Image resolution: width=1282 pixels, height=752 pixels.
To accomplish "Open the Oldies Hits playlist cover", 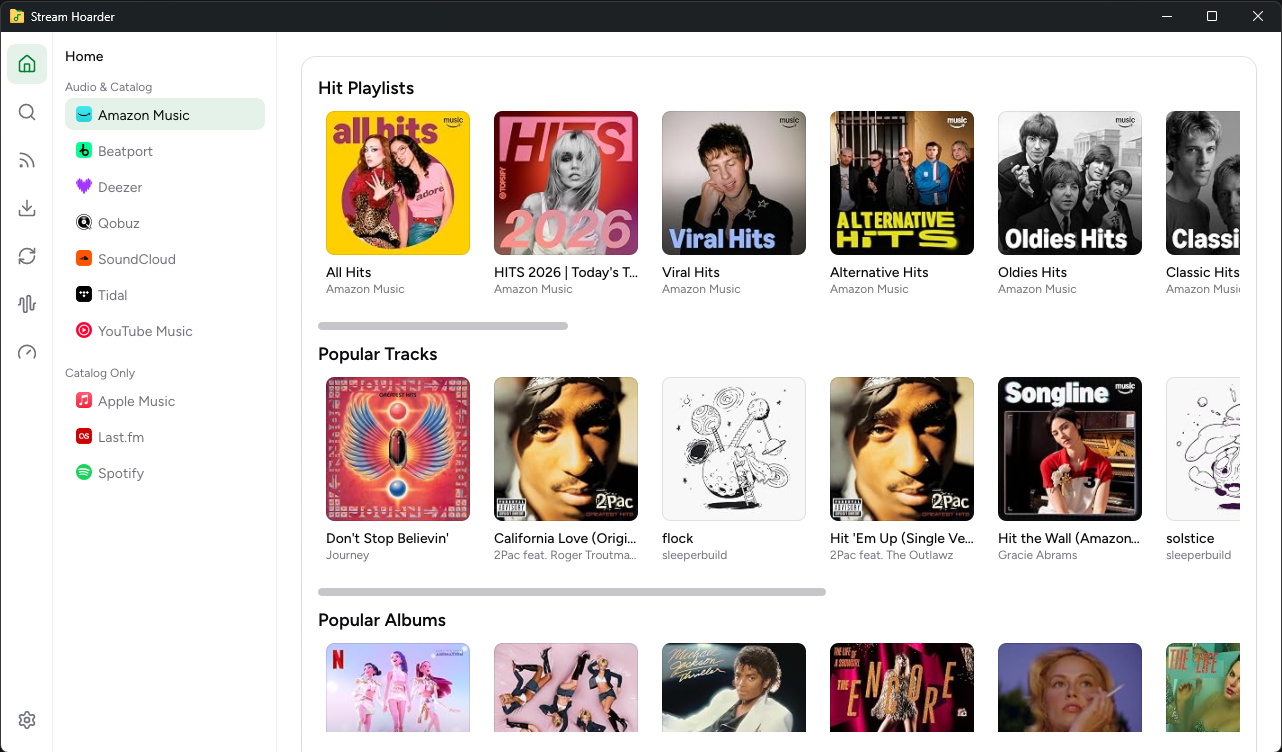I will (x=1070, y=183).
